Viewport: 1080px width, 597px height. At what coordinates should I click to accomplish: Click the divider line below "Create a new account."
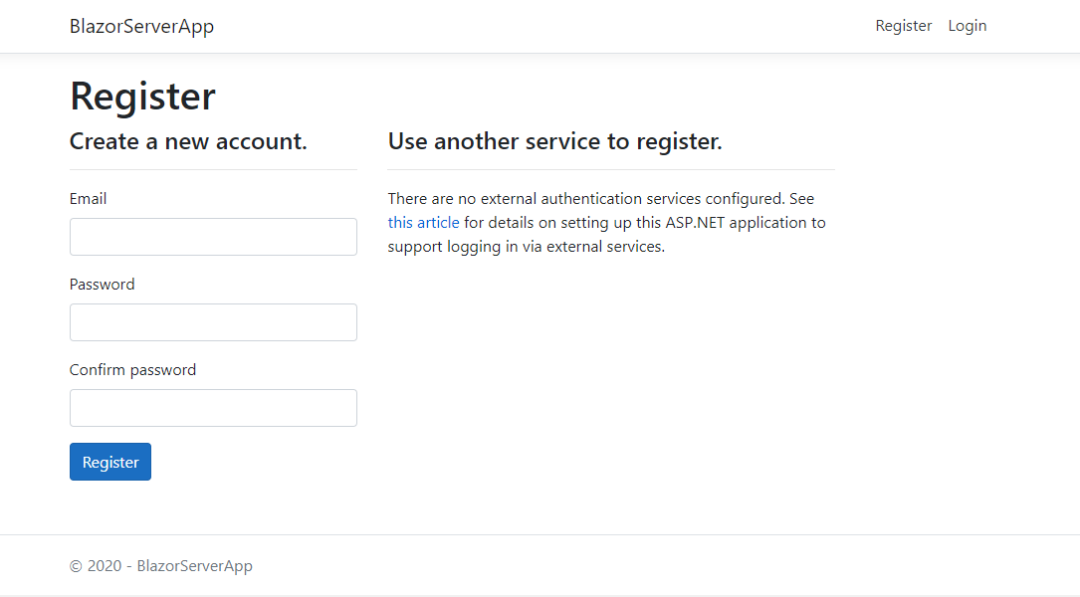click(x=213, y=170)
